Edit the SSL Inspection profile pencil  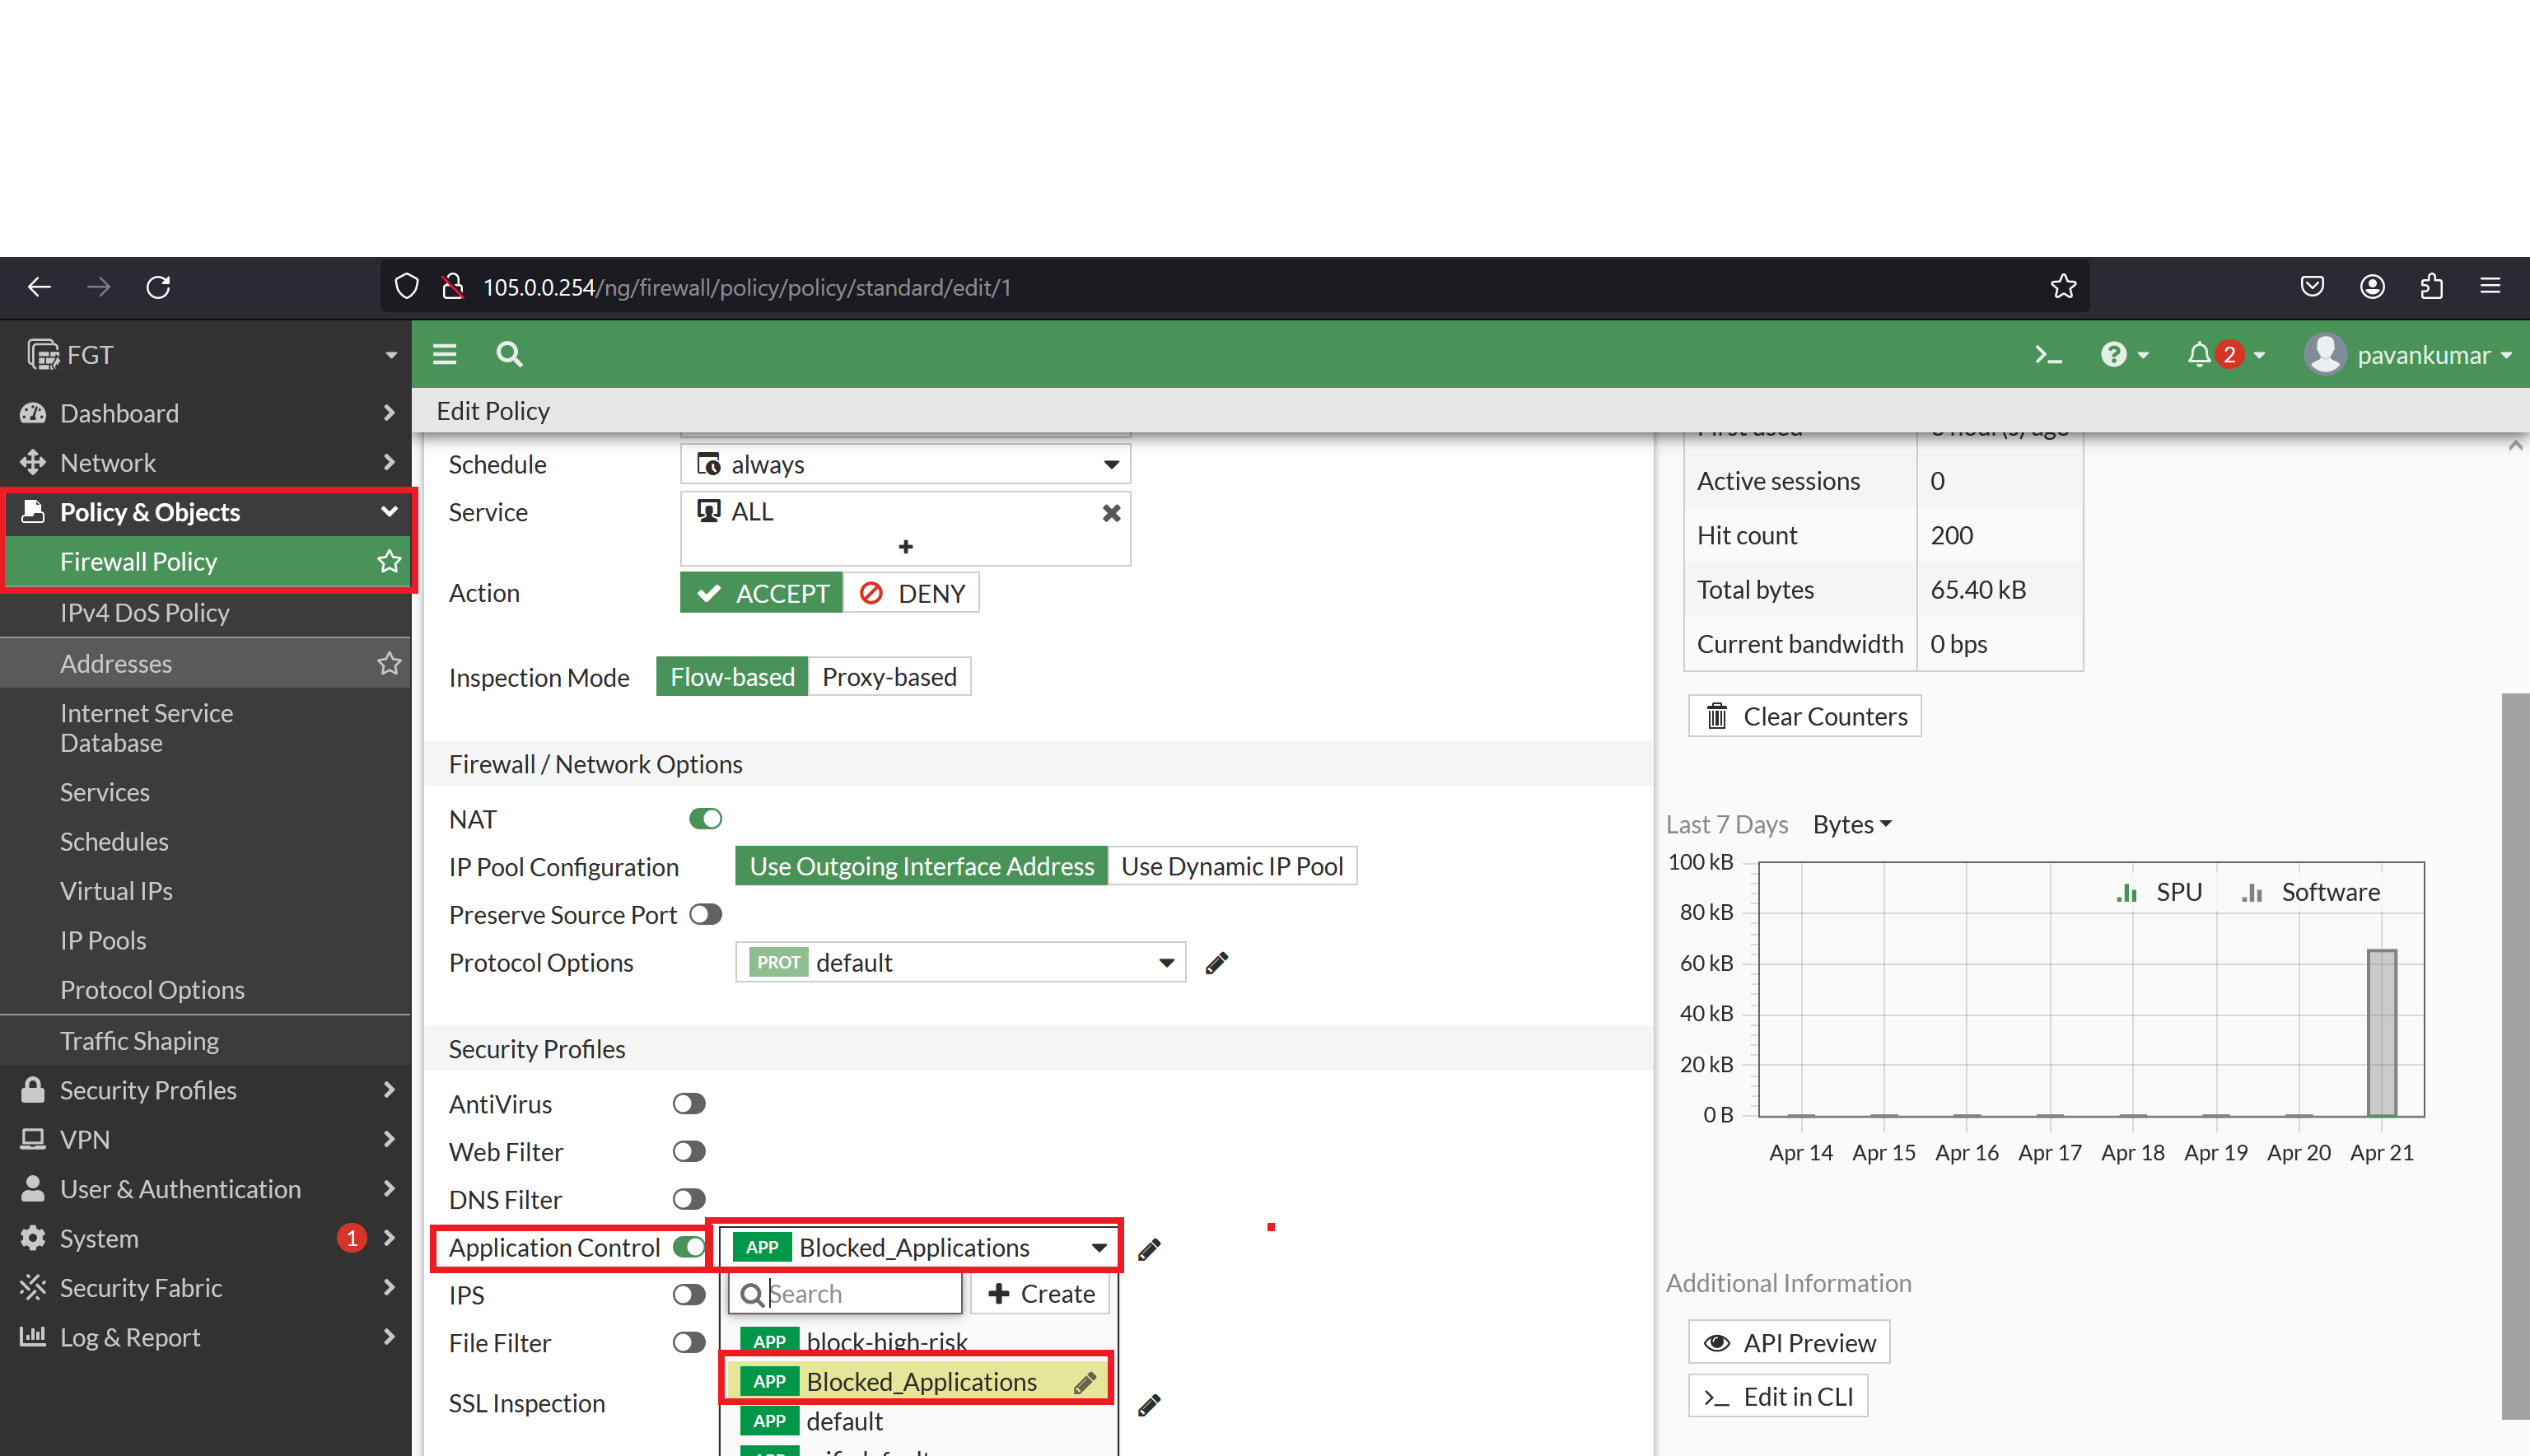tap(1149, 1406)
